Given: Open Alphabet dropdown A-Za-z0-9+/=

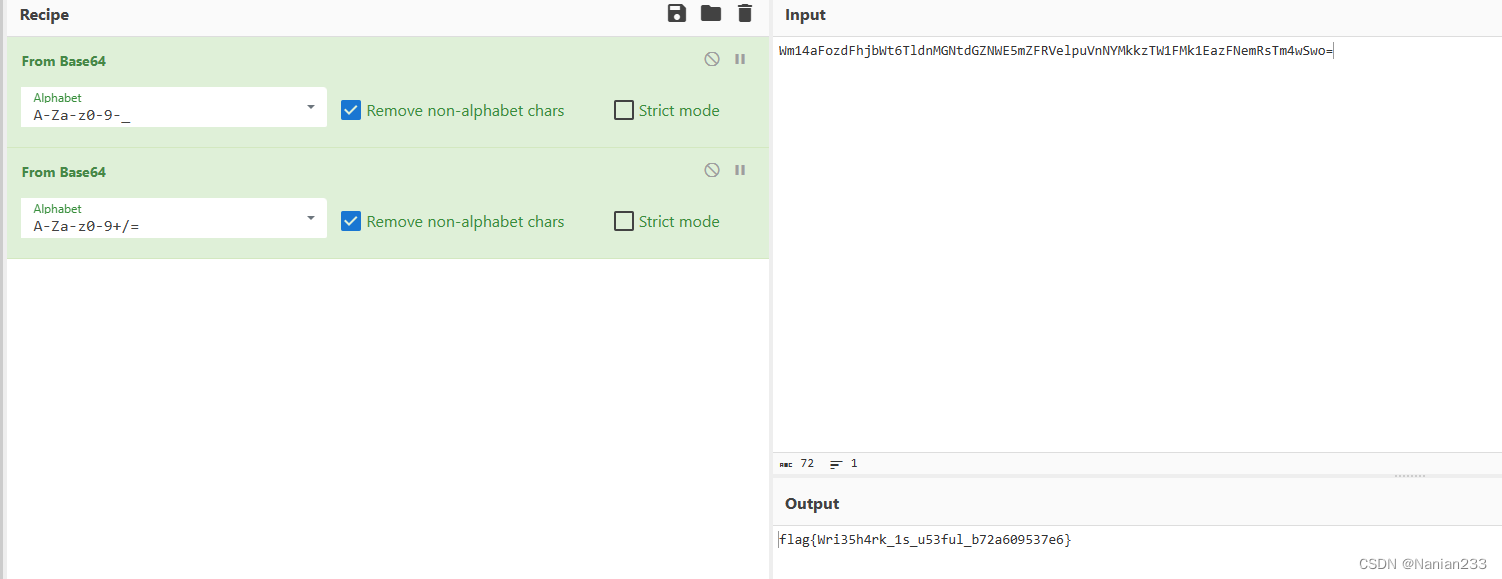Looking at the screenshot, I should click(x=174, y=218).
